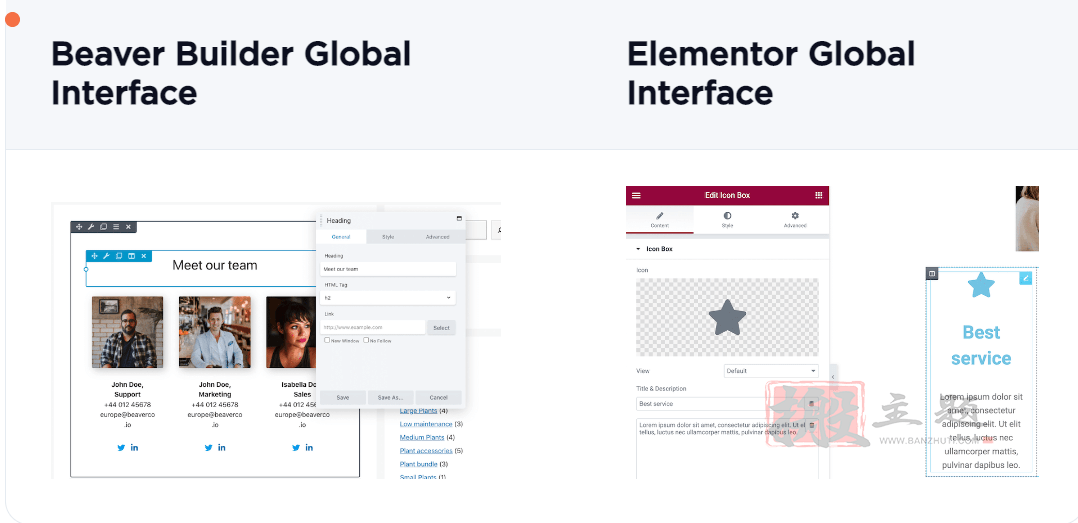Click Isabella photo
The height and width of the screenshot is (523, 1078).
[292, 332]
